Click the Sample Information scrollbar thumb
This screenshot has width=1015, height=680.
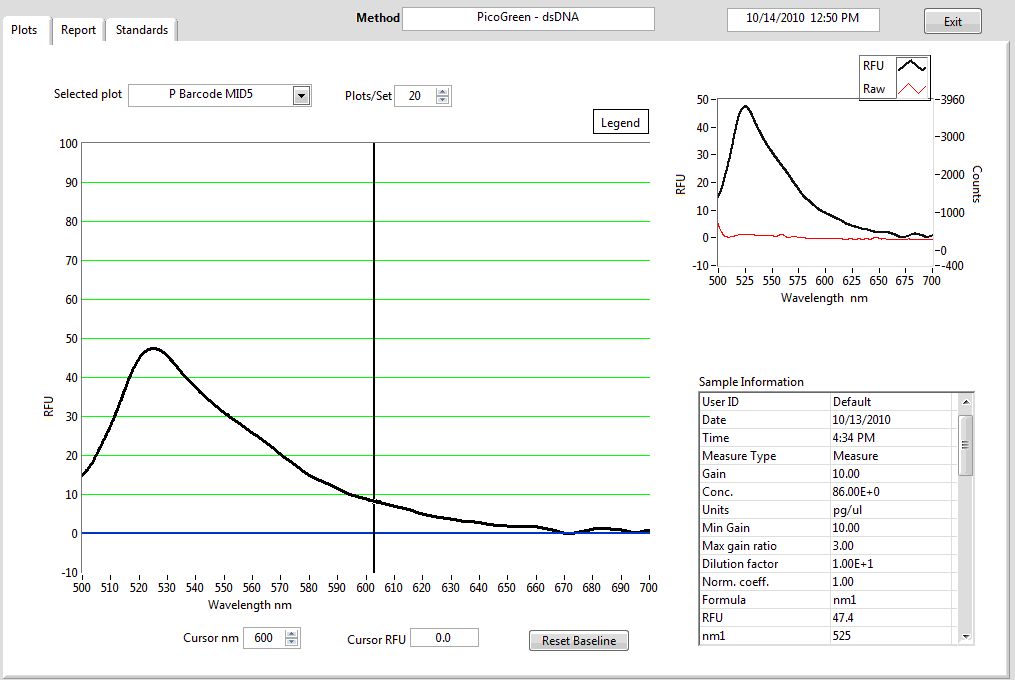pyautogui.click(x=965, y=445)
